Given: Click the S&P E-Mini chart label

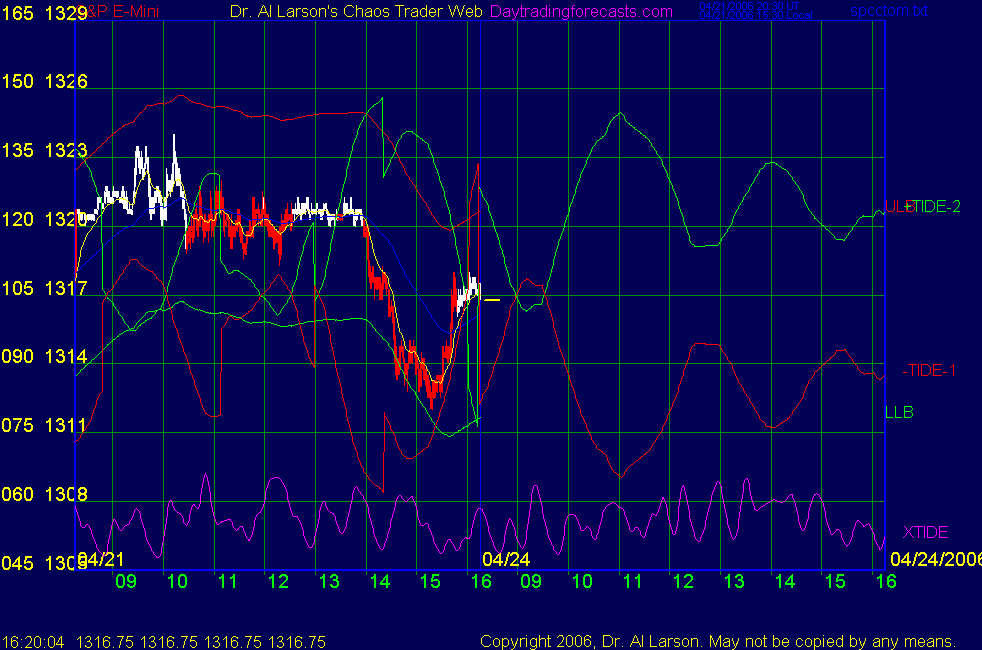Looking at the screenshot, I should pos(118,11).
